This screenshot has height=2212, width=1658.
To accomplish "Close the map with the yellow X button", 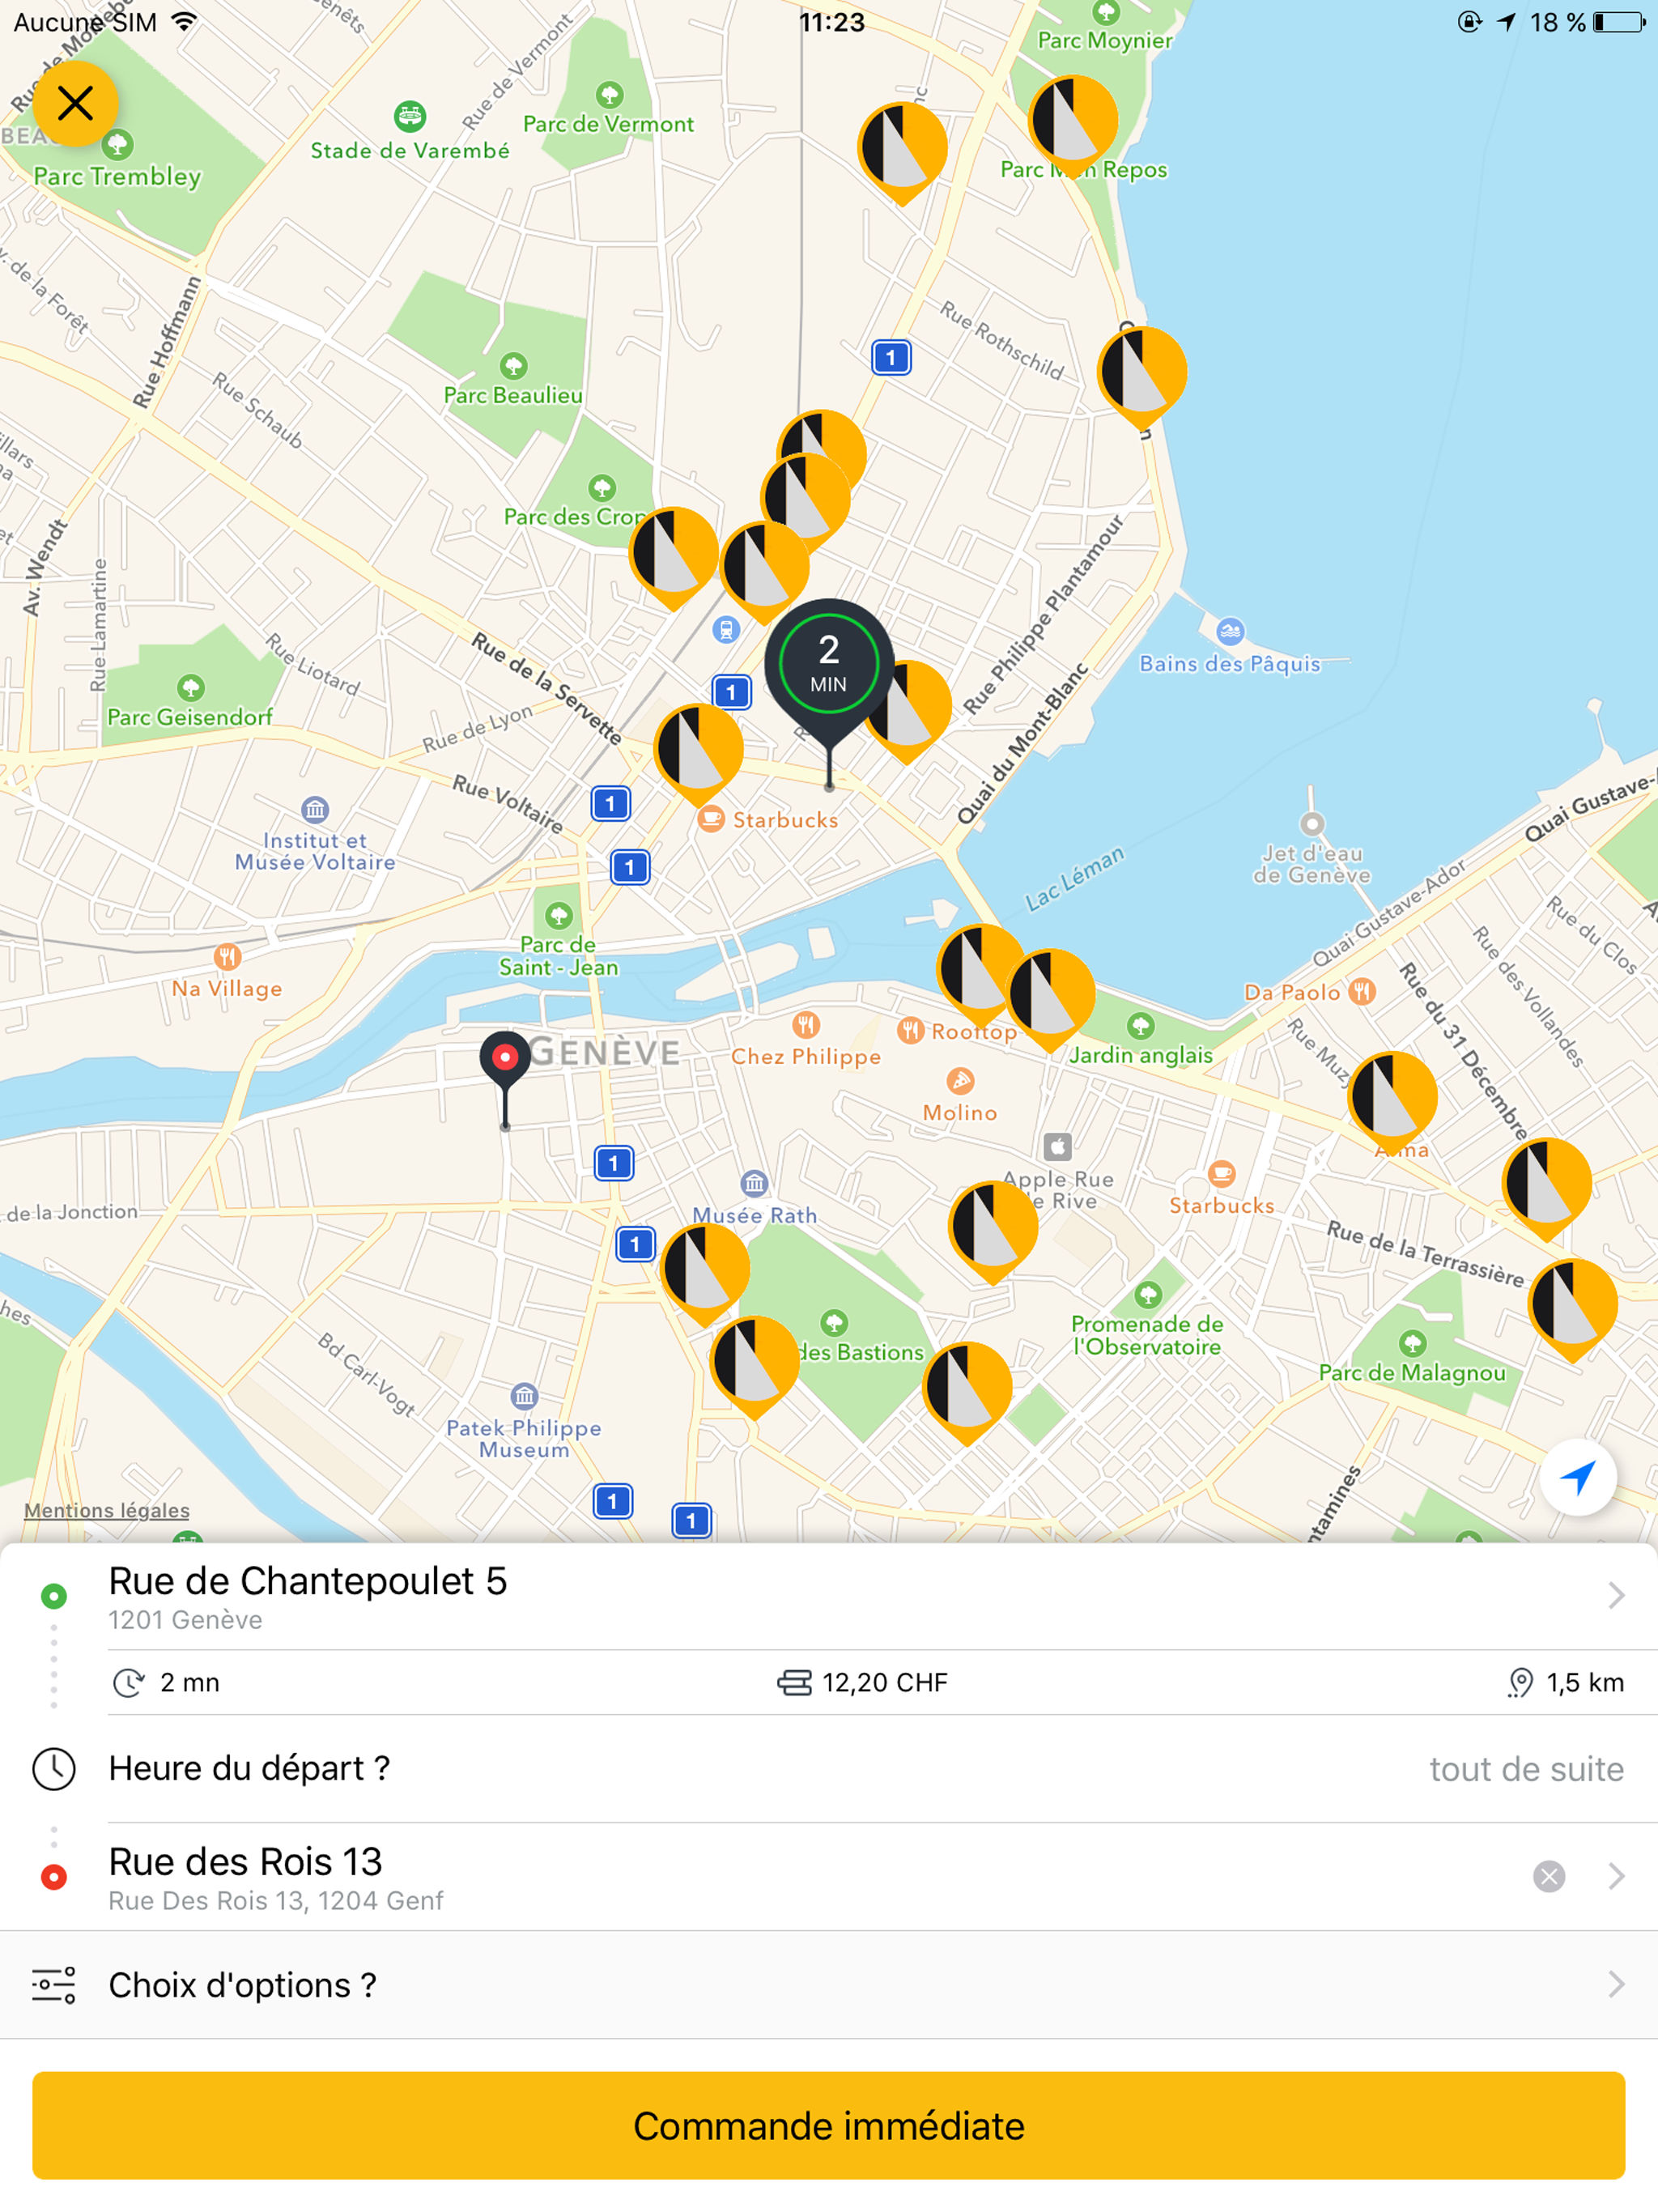I will [x=75, y=104].
